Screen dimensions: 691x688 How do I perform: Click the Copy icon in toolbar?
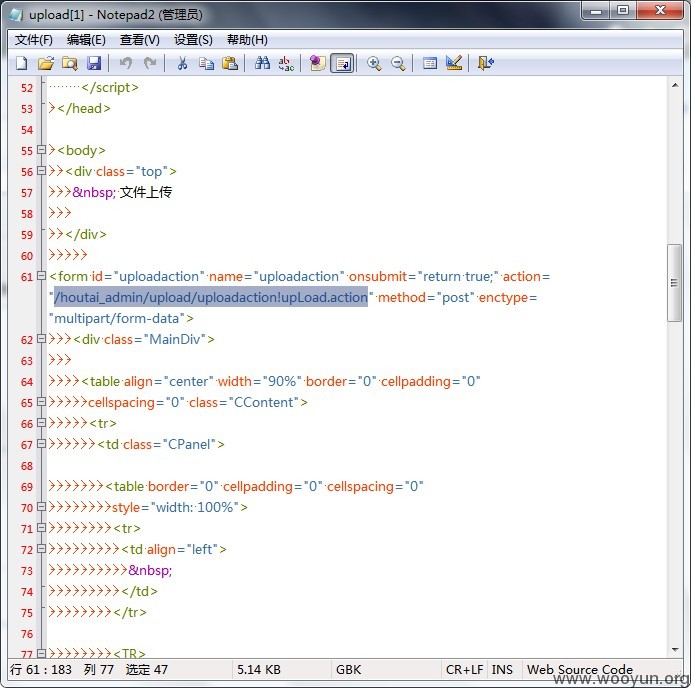click(x=206, y=63)
